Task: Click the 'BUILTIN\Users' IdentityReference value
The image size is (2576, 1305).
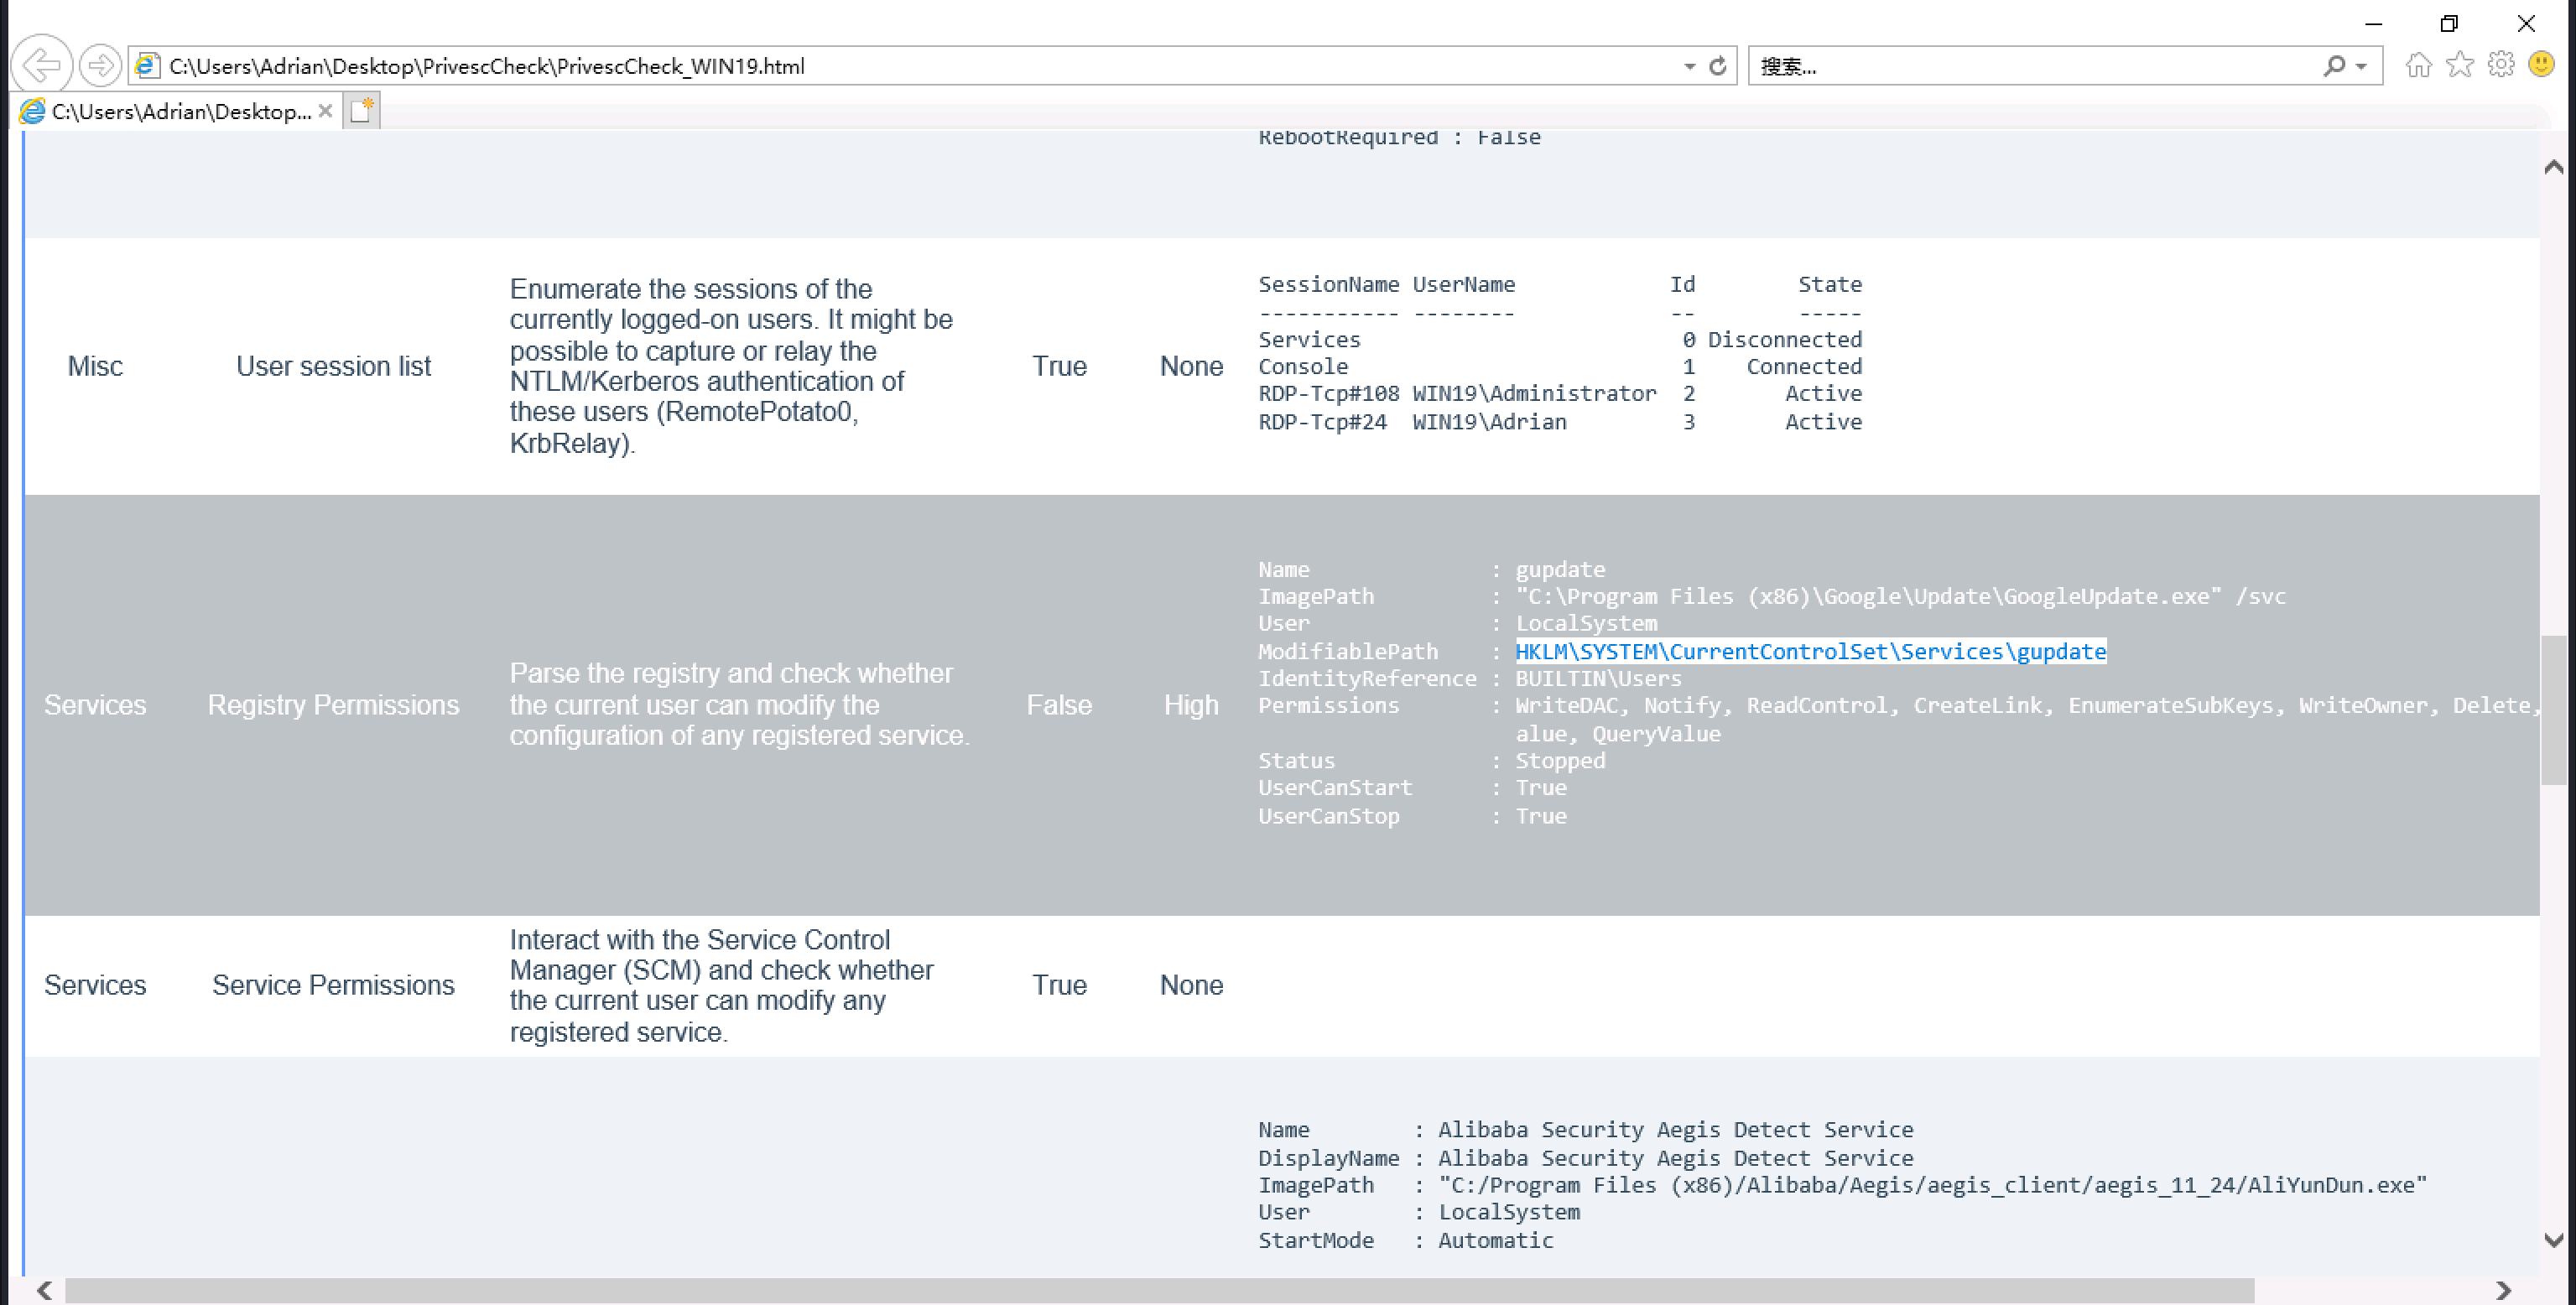Action: (1598, 678)
